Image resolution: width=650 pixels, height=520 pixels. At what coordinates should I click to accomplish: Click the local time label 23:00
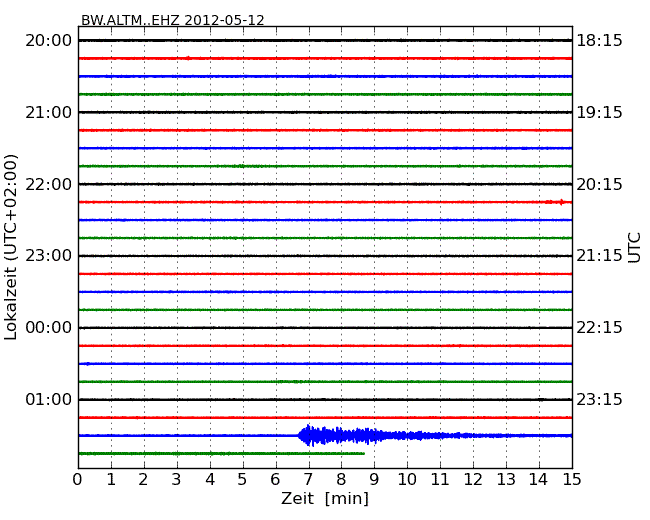tap(49, 256)
